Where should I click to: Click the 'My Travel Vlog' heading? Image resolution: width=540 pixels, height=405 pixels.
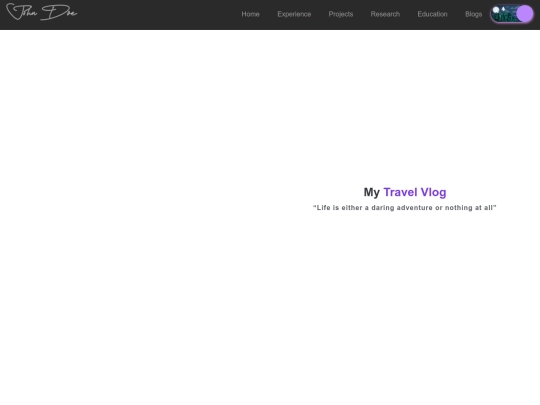coord(405,192)
